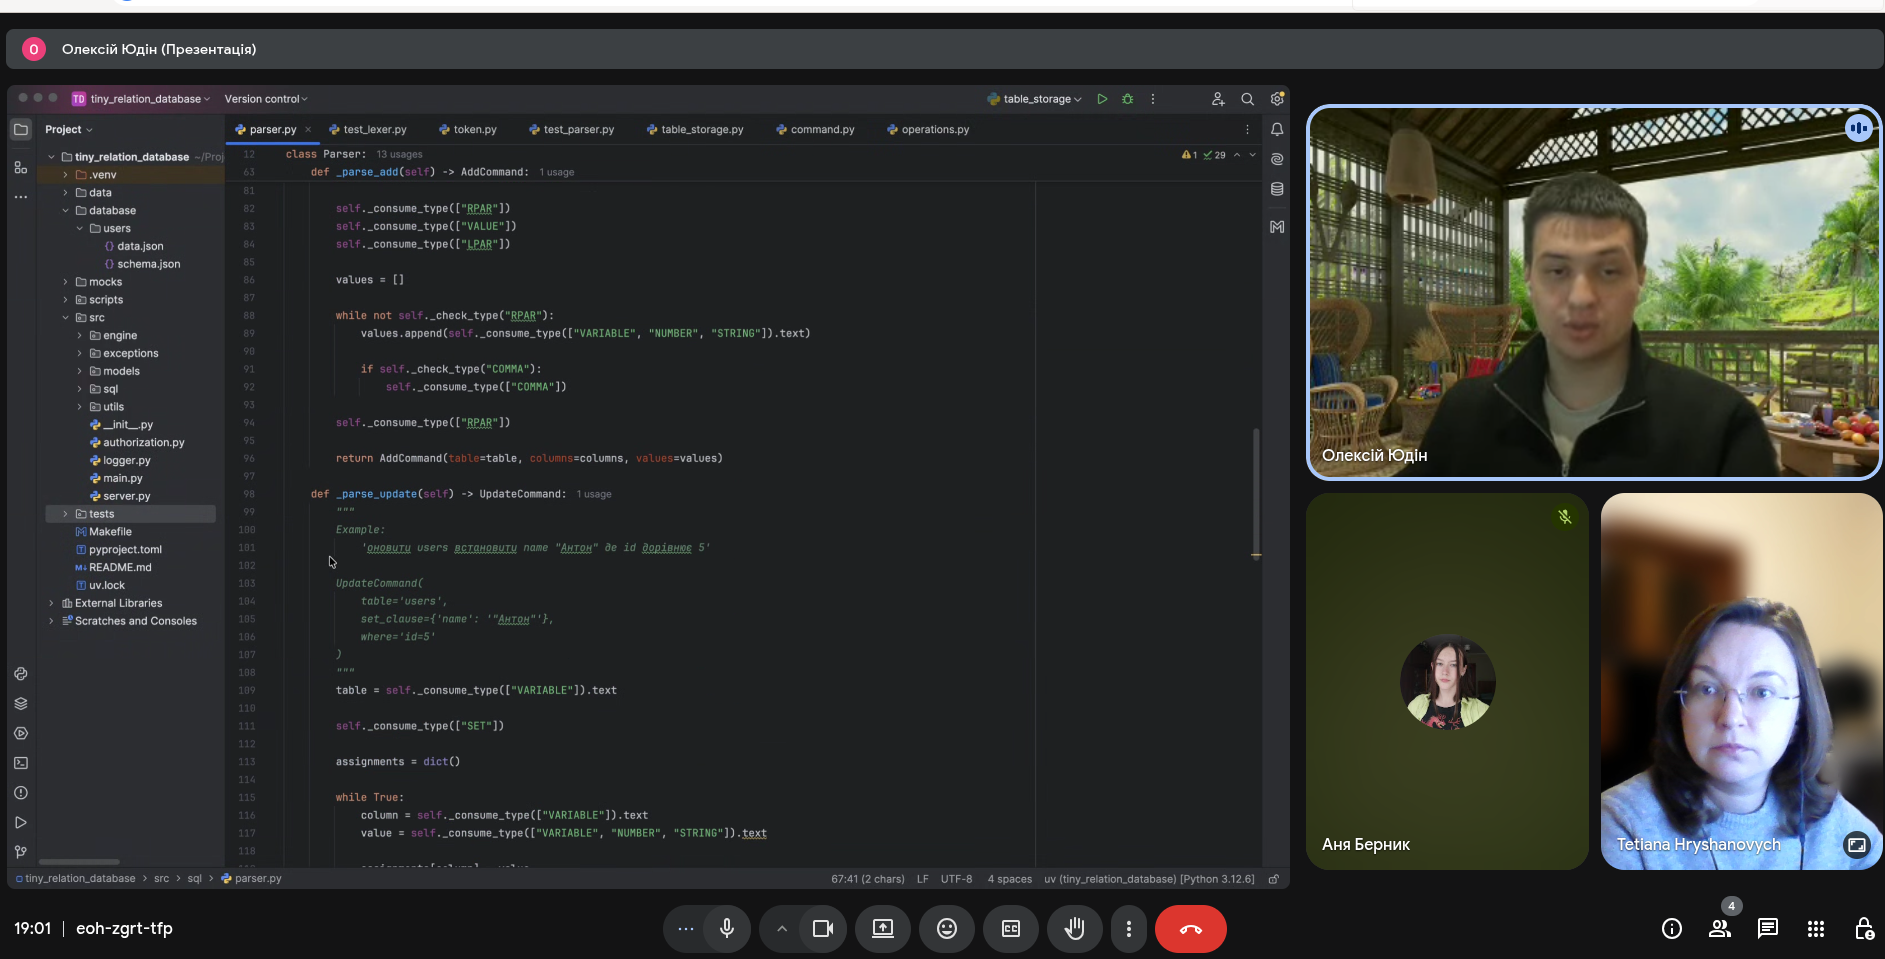The width and height of the screenshot is (1885, 959).
Task: Mute the microphone
Action: coord(727,929)
